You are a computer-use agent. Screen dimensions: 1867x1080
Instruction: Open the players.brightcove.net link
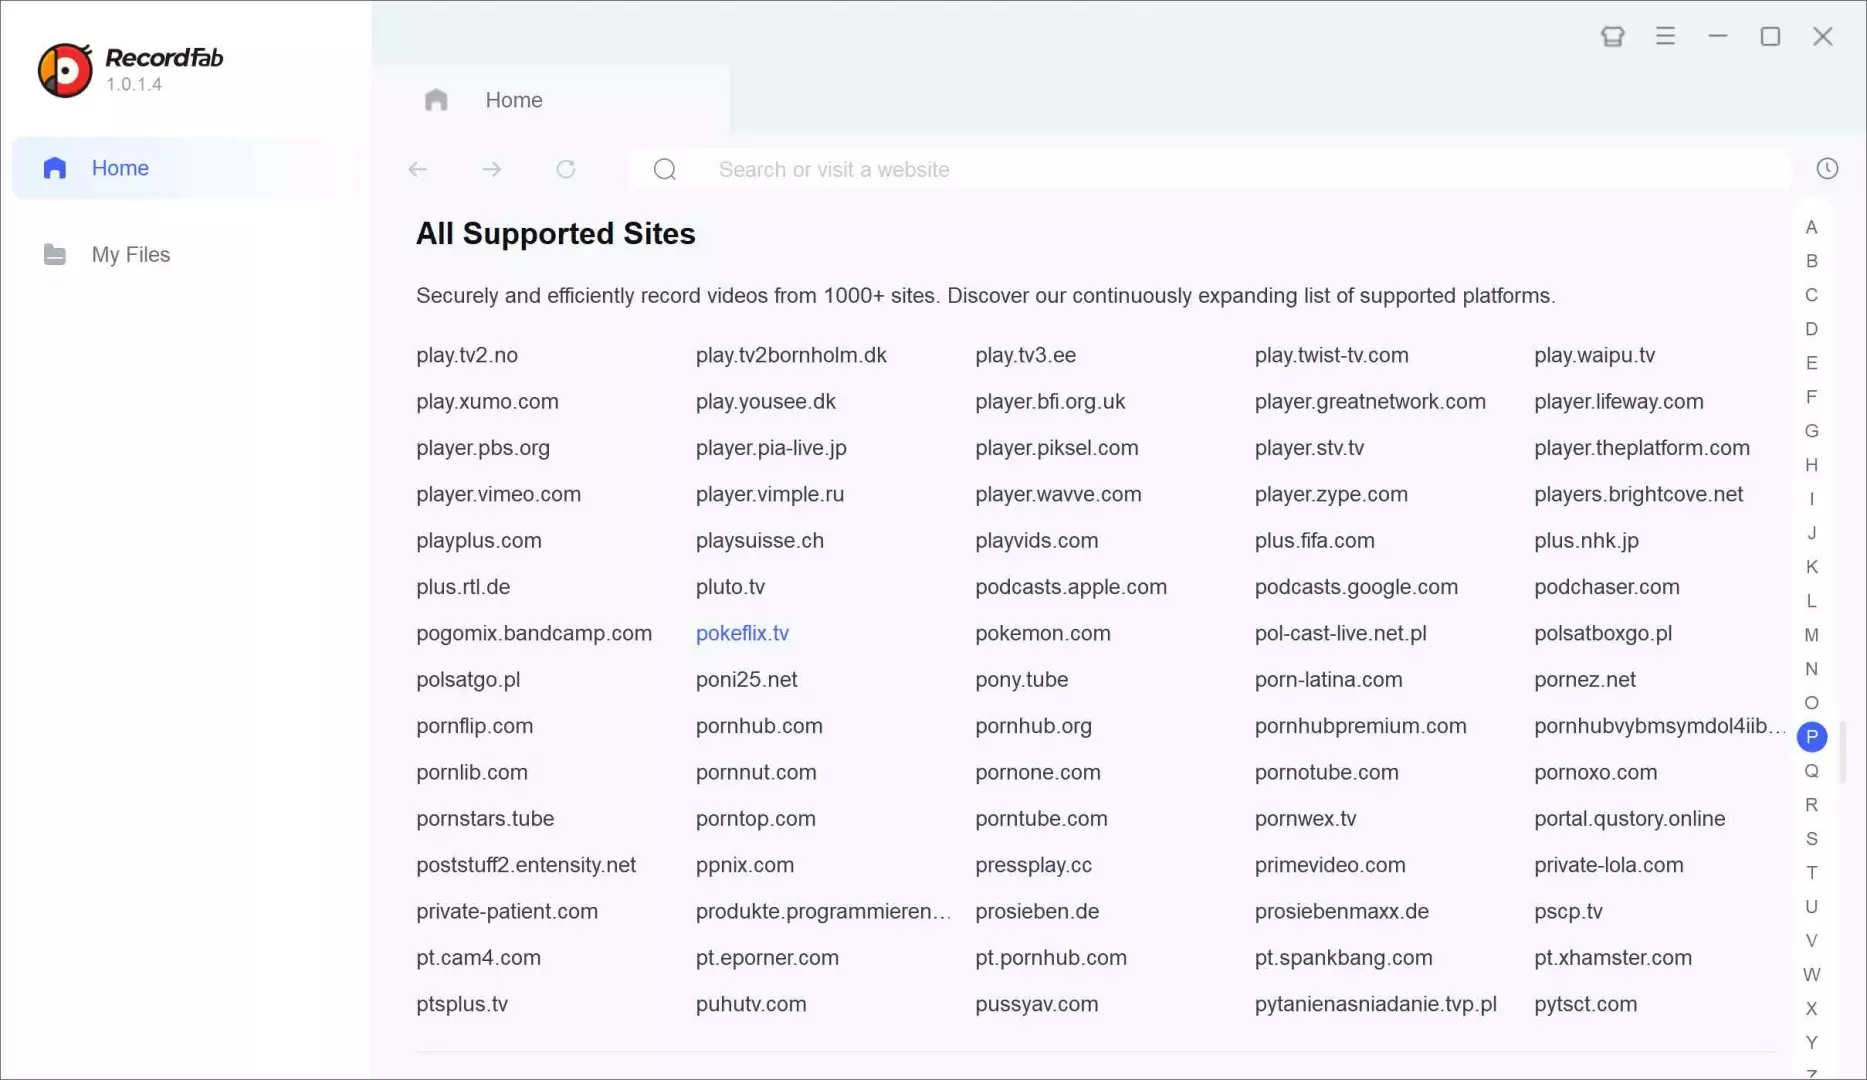coord(1638,494)
